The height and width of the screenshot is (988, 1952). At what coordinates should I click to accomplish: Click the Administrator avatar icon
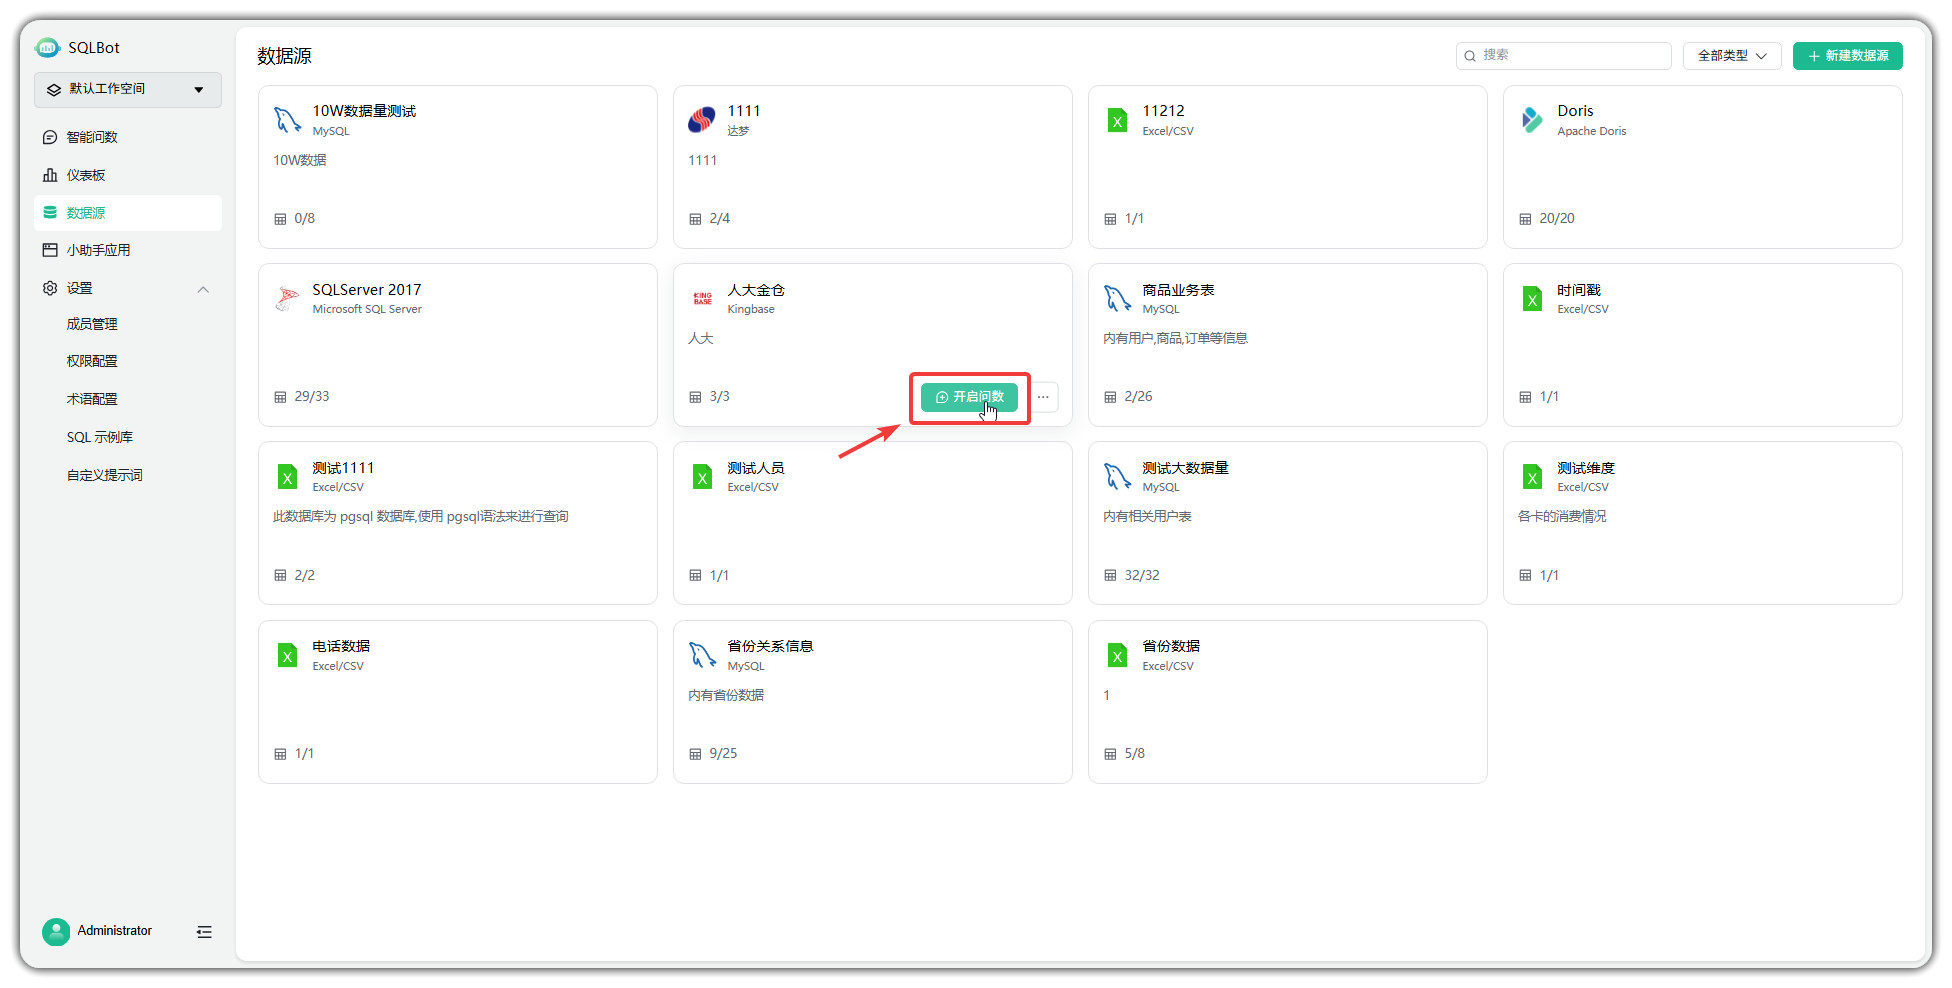(56, 931)
